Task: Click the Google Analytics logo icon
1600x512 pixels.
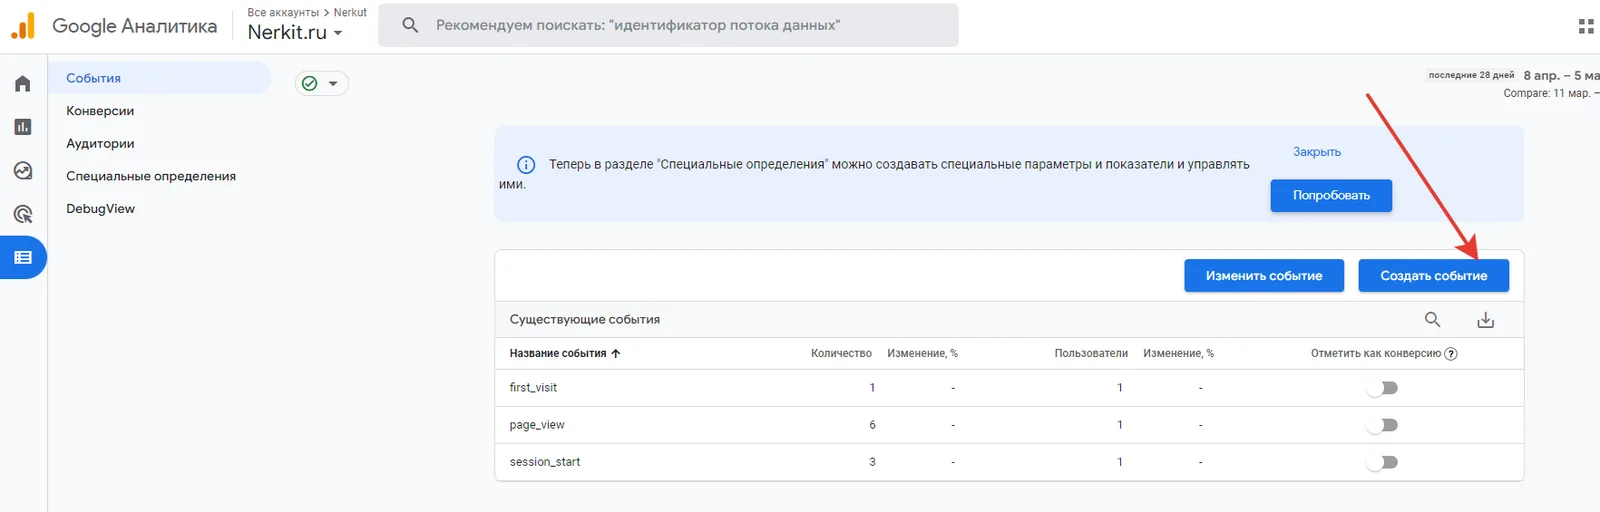Action: [x=23, y=26]
